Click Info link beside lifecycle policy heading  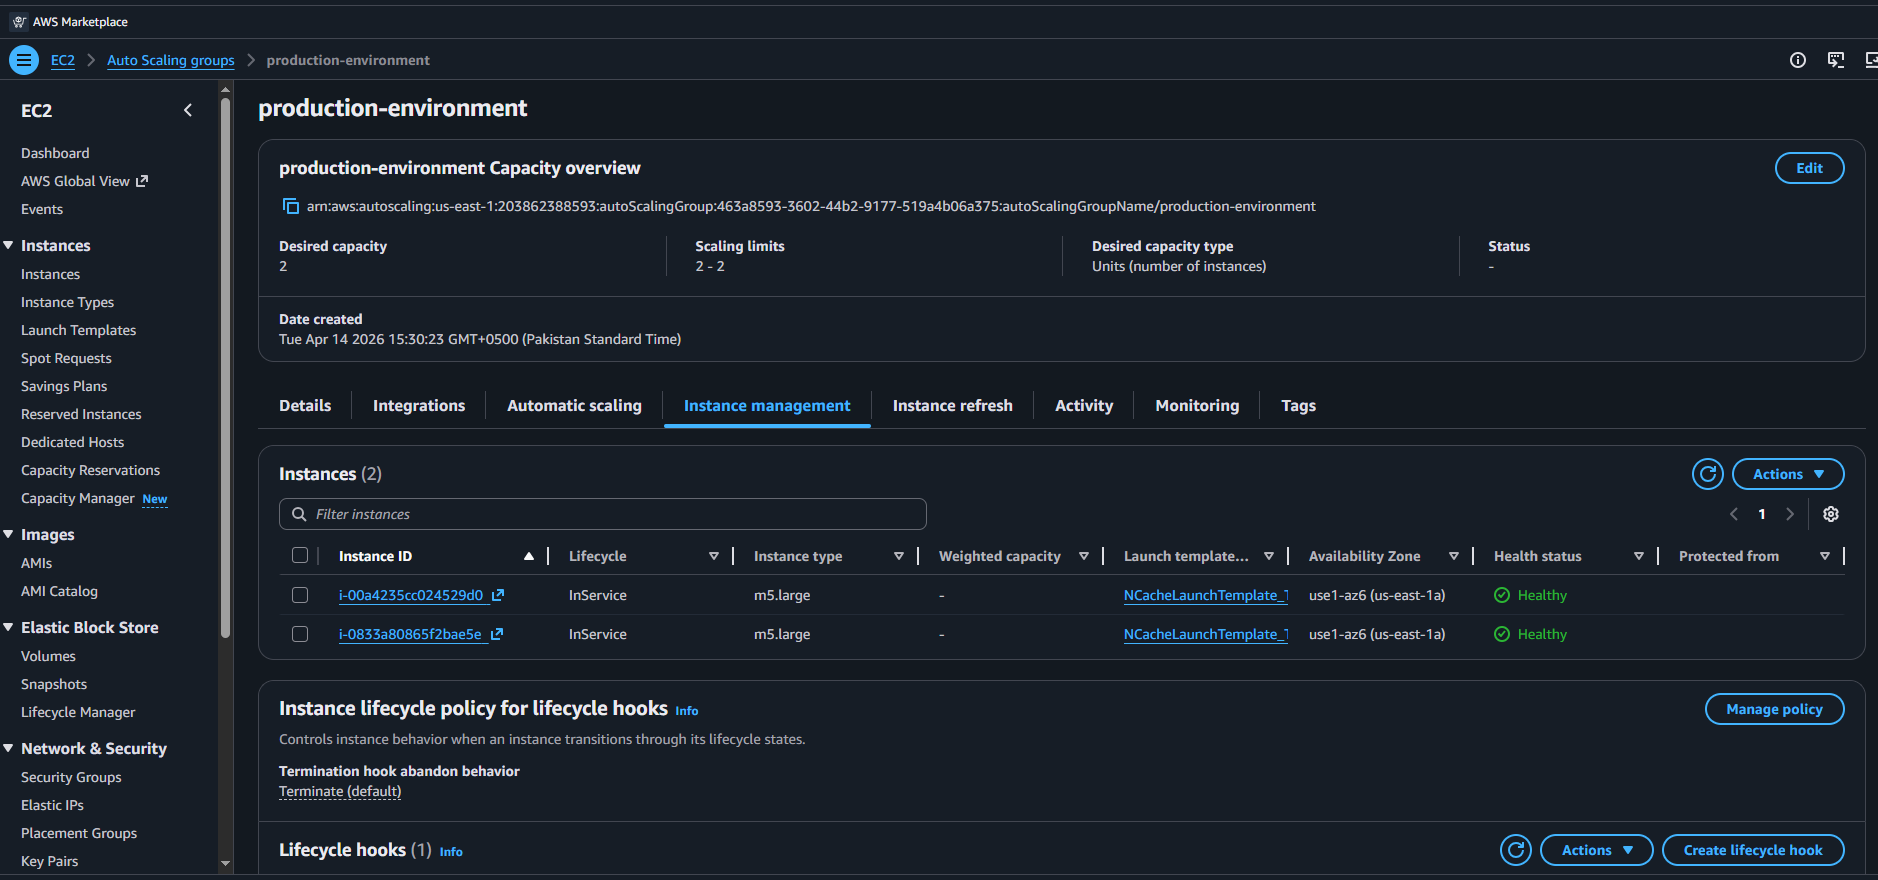coord(687,711)
